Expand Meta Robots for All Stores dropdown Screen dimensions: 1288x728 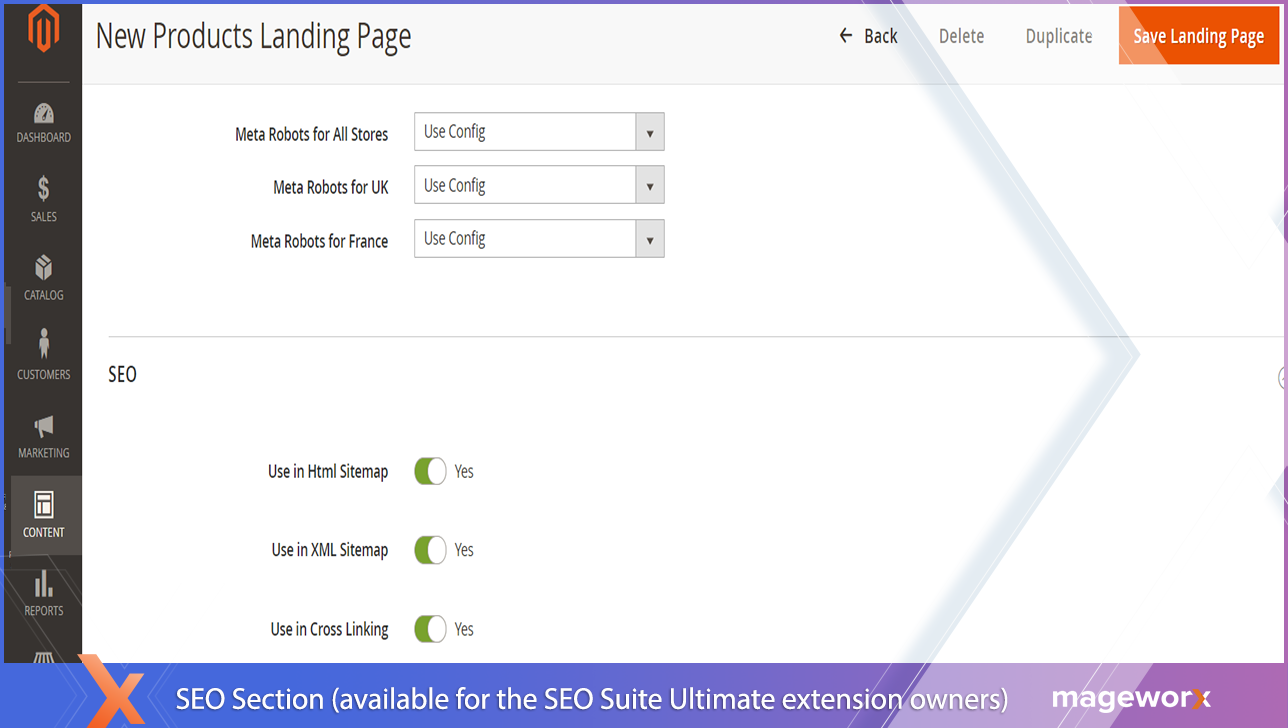[539, 132]
